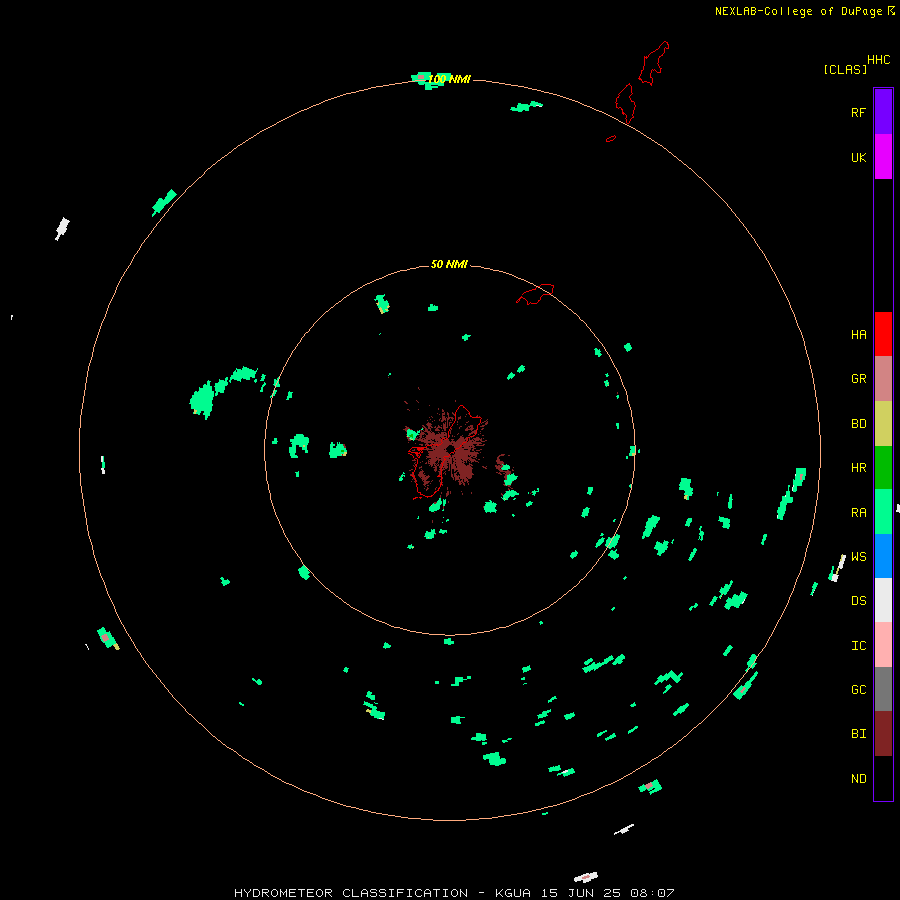Click the HR legend label

pyautogui.click(x=858, y=468)
